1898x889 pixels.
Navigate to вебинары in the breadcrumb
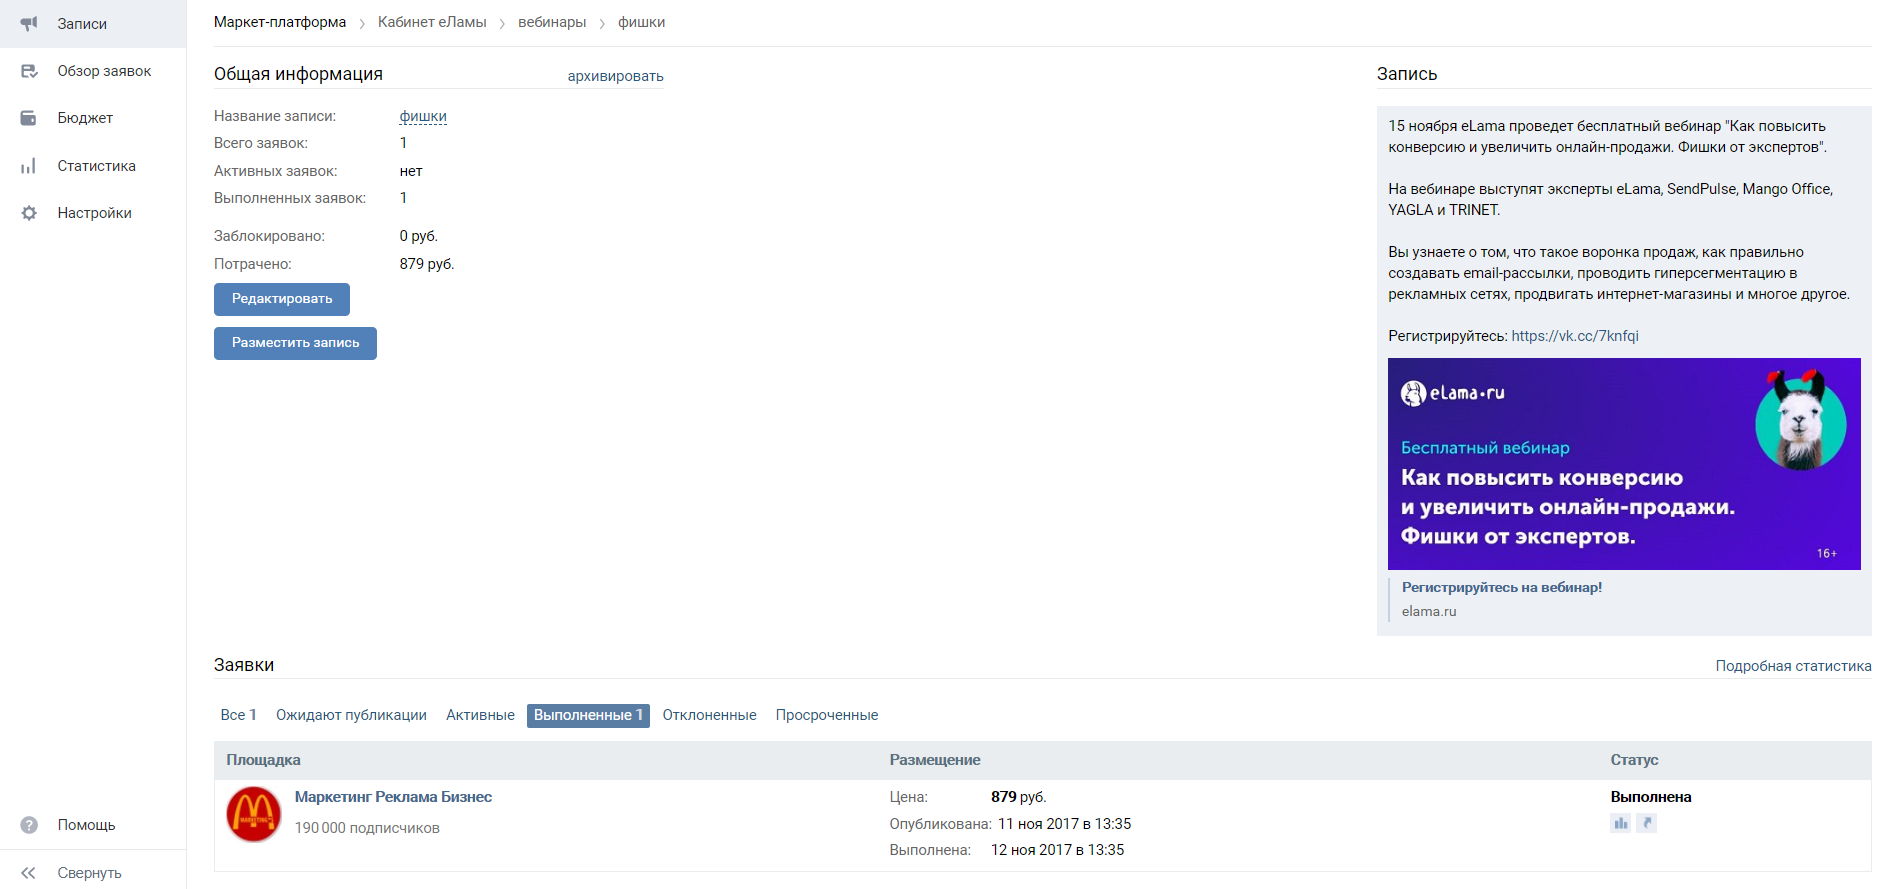pyautogui.click(x=552, y=22)
